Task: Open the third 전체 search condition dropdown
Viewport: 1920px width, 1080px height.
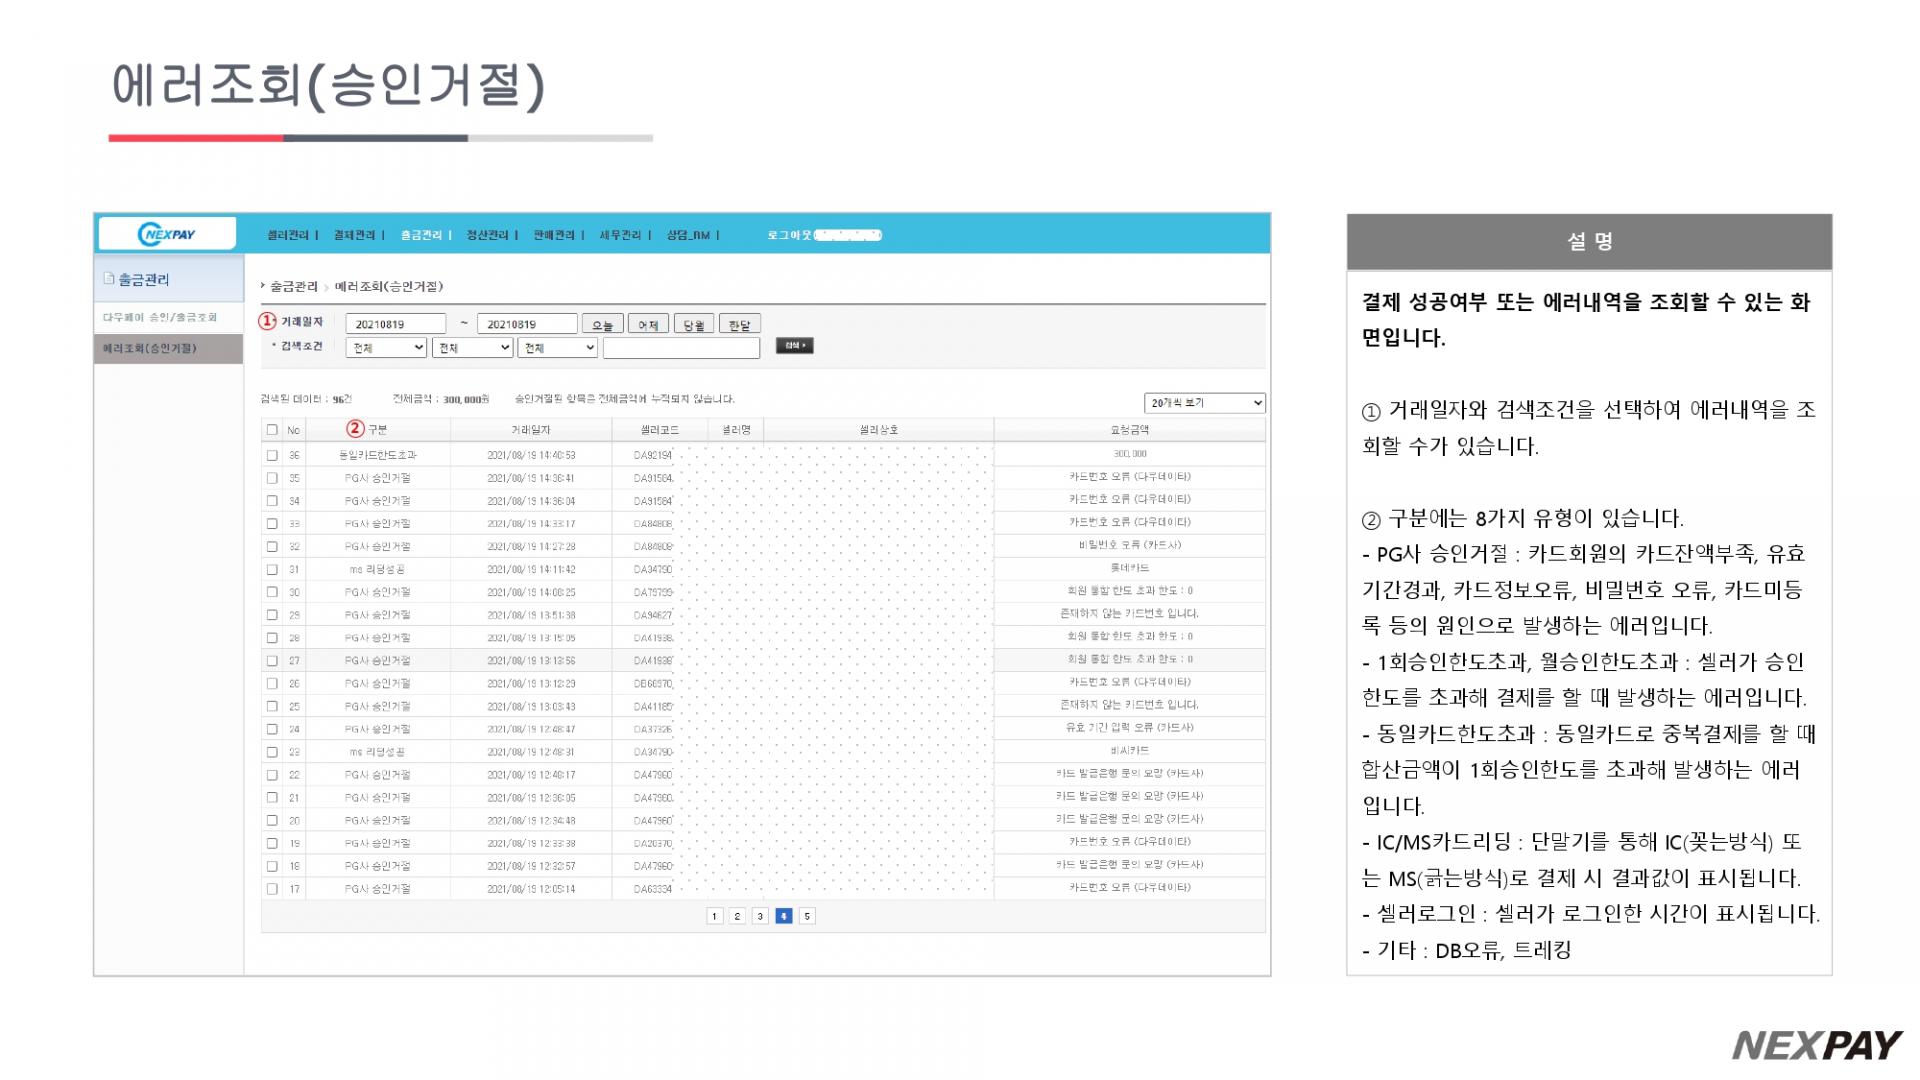Action: 557,348
